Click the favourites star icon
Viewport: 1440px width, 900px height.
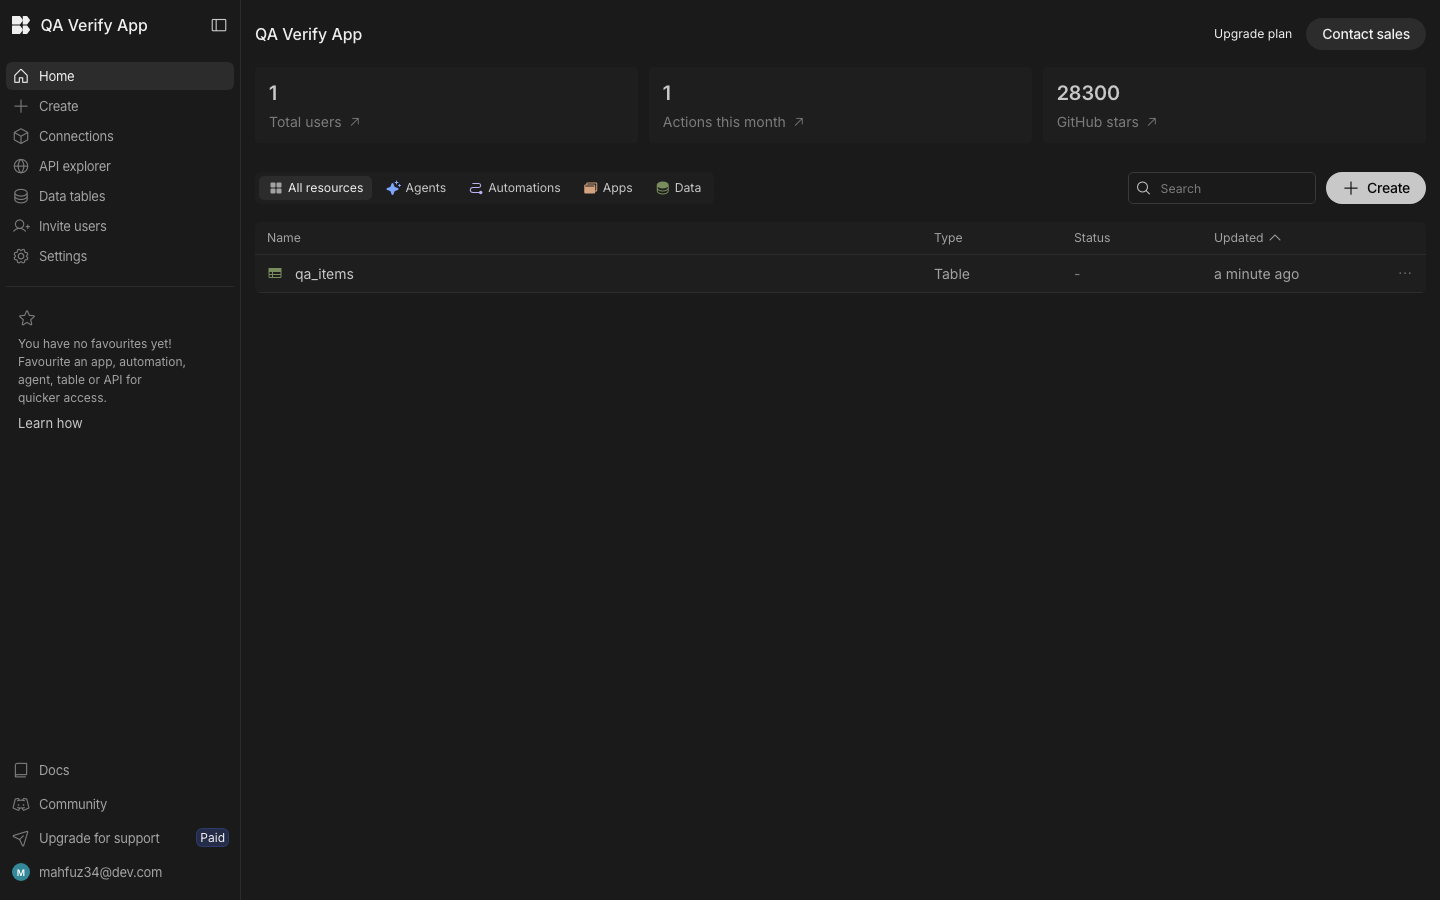(x=27, y=318)
